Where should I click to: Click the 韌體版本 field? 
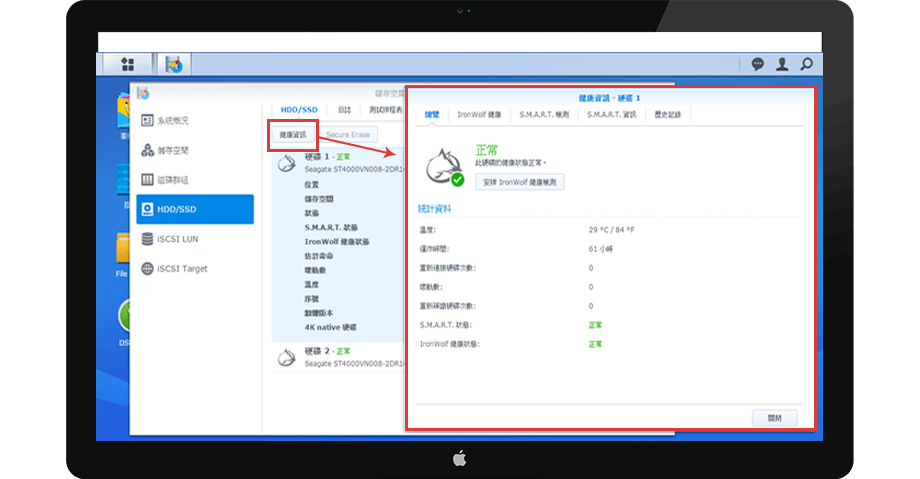(x=319, y=313)
